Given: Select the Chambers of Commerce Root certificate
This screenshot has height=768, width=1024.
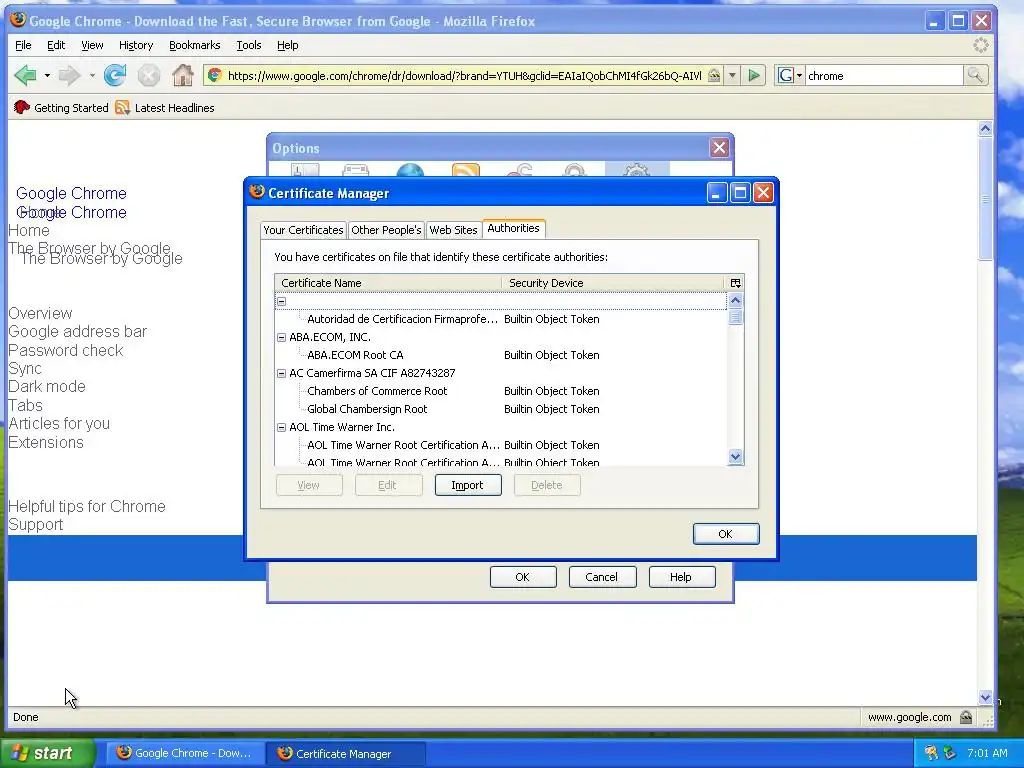Looking at the screenshot, I should [500, 391].
